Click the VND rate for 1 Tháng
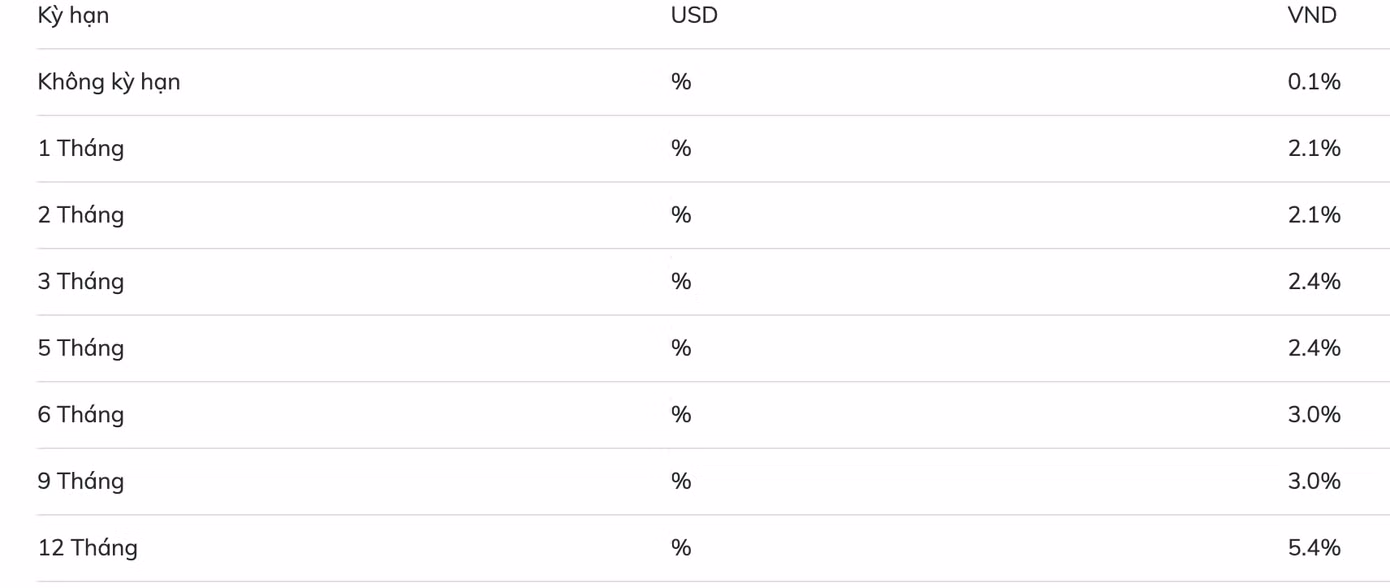The height and width of the screenshot is (588, 1390). pyautogui.click(x=1314, y=149)
